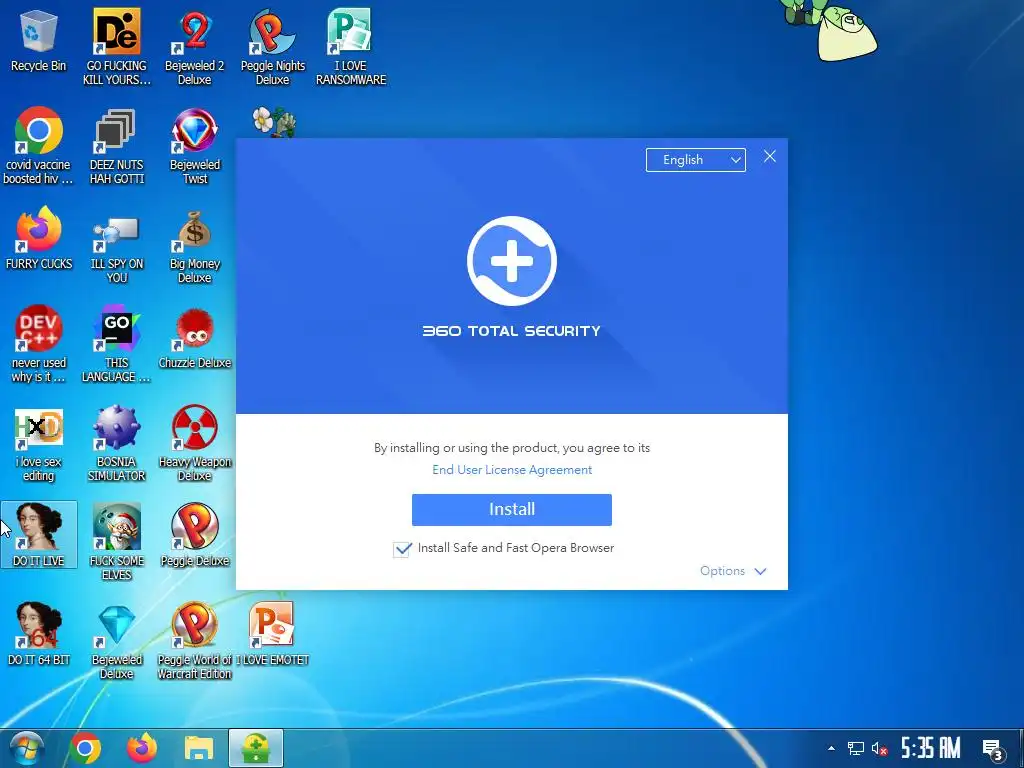Viewport: 1024px width, 768px height.
Task: Select the flower icon behind the installer
Action: tap(274, 121)
